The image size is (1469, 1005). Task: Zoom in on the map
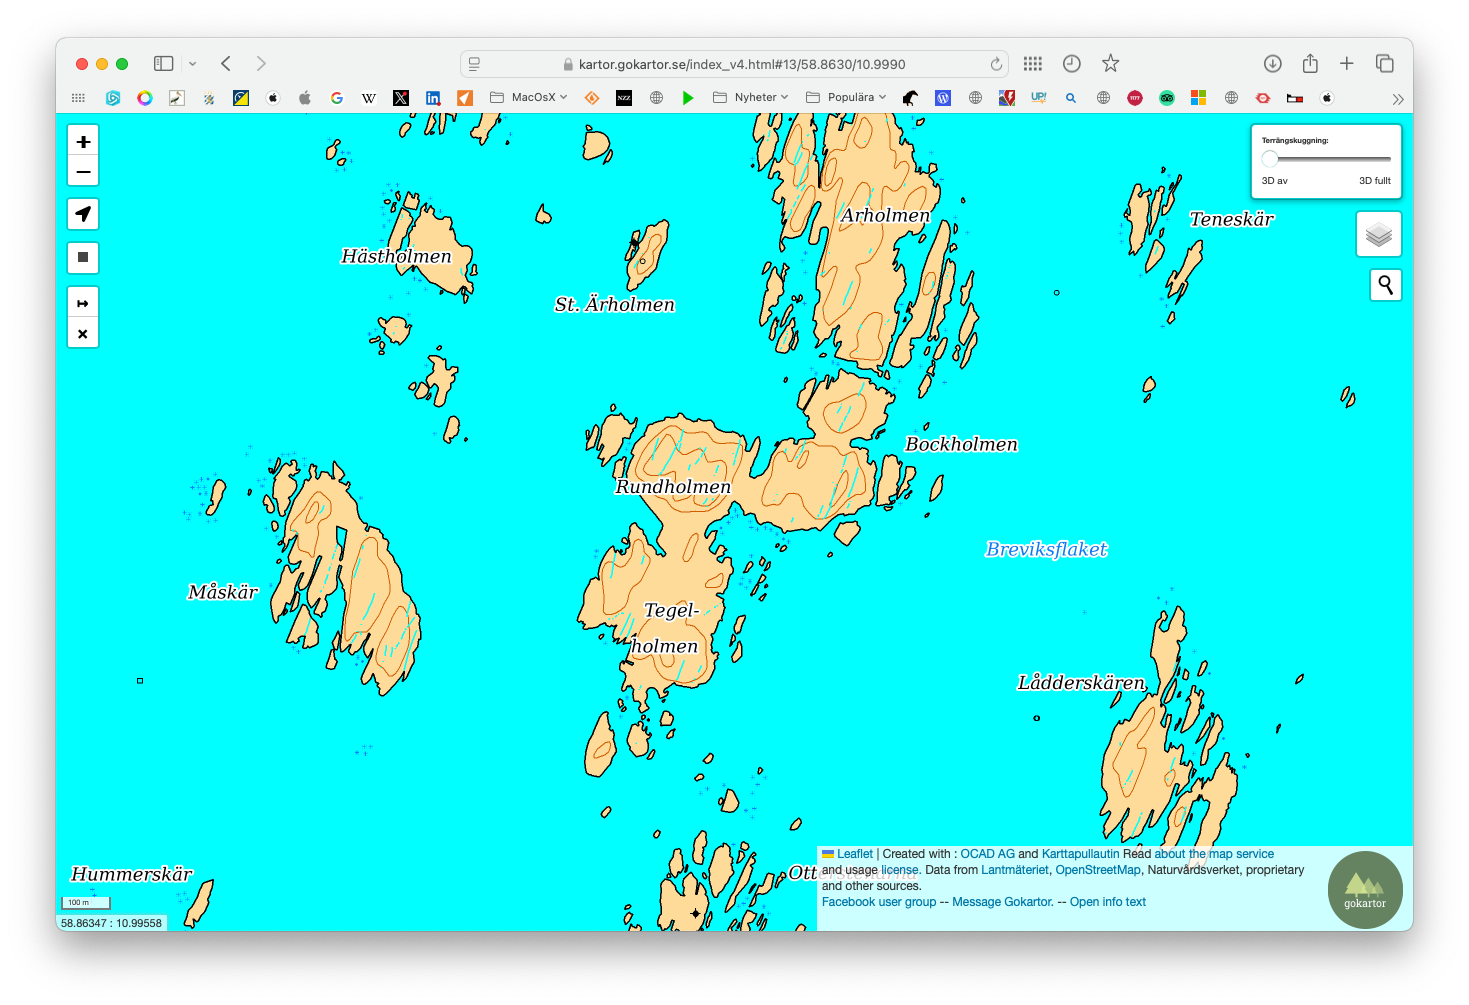pyautogui.click(x=83, y=142)
